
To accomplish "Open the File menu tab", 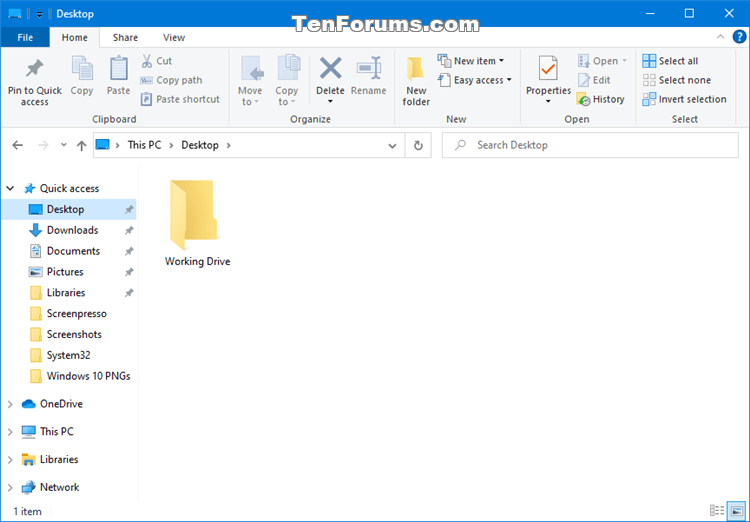I will point(25,37).
